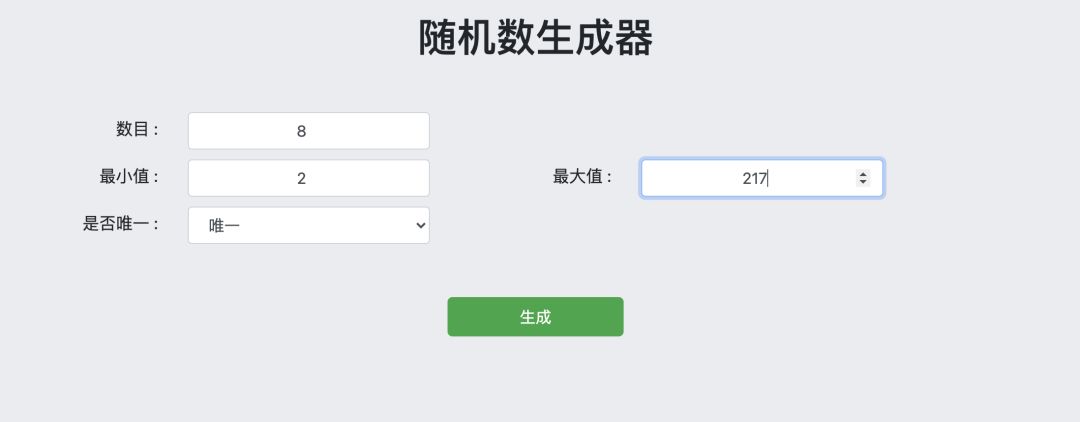Click the value 8 in count field
The height and width of the screenshot is (422, 1080).
[x=301, y=131]
